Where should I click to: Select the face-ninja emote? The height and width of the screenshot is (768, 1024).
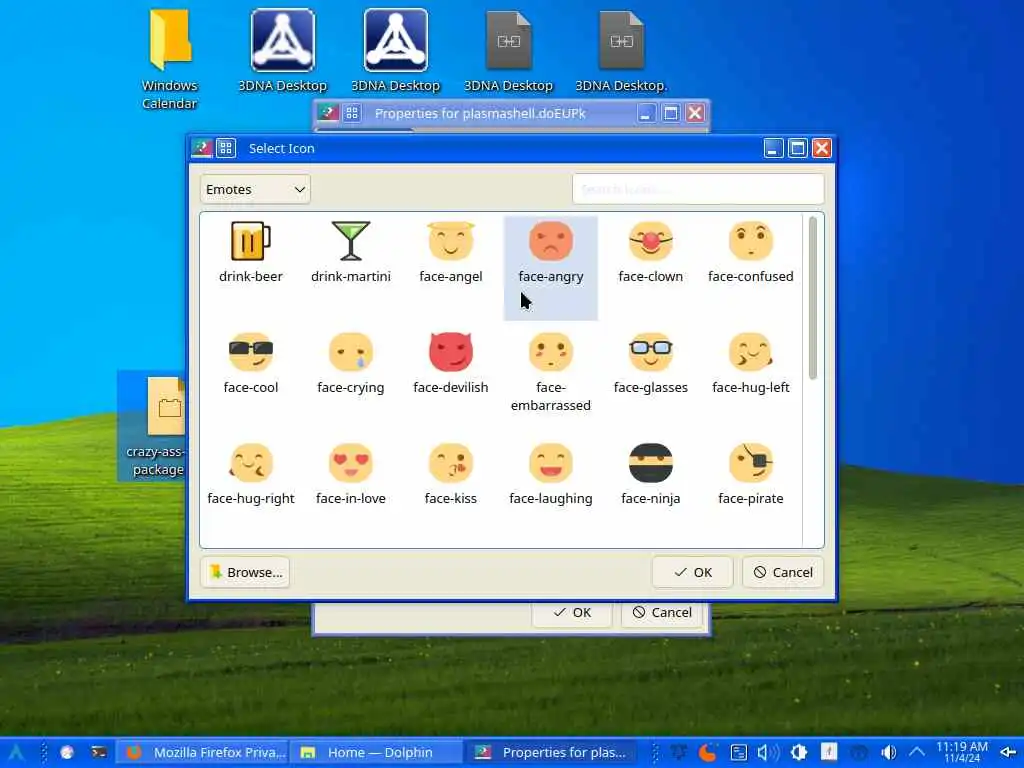point(650,474)
